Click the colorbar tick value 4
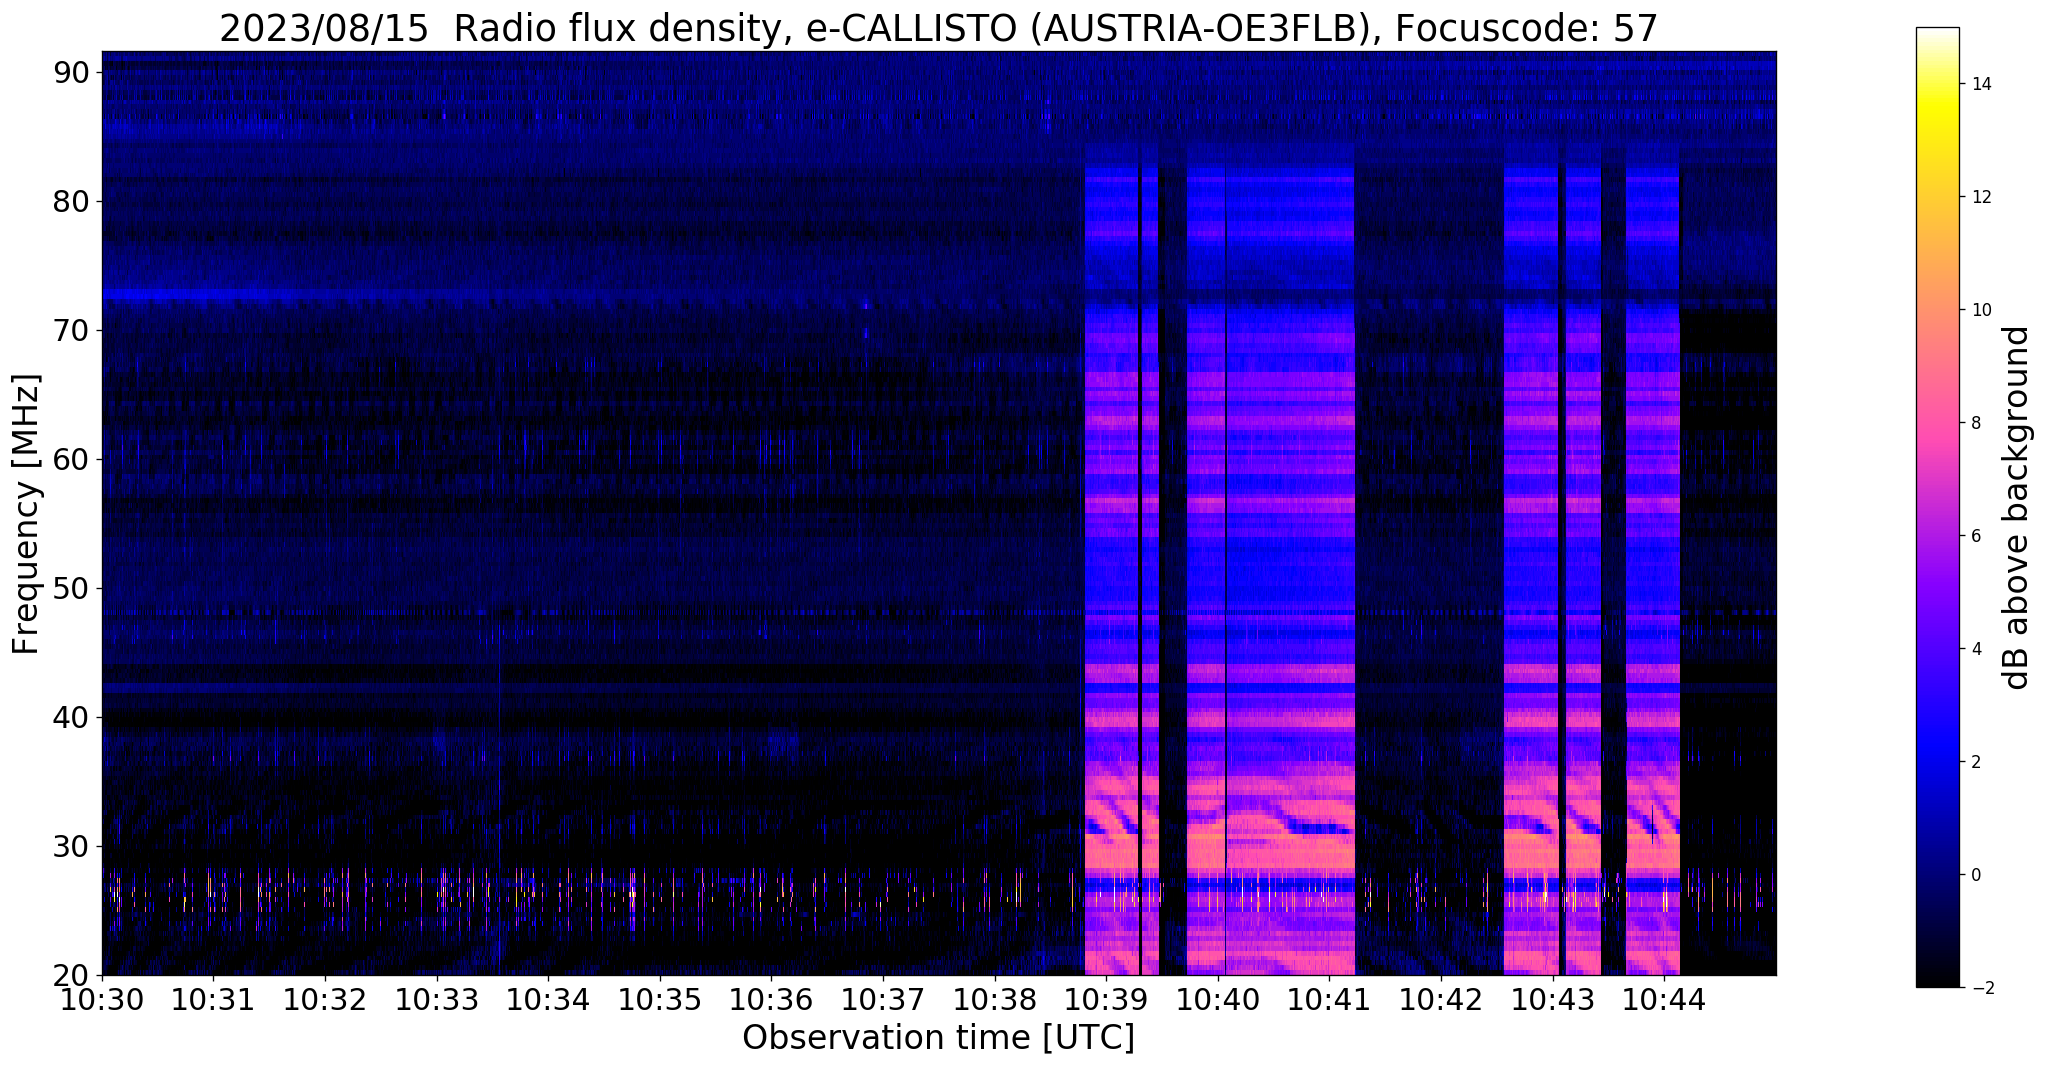Image resolution: width=2047 pixels, height=1067 pixels. 1975,649
